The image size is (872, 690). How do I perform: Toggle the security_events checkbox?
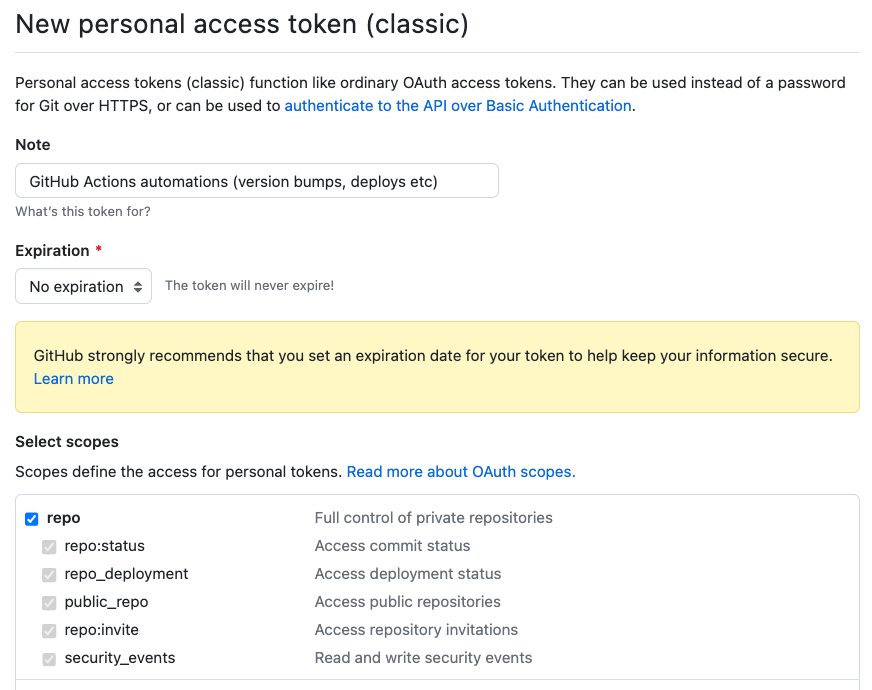tap(49, 659)
